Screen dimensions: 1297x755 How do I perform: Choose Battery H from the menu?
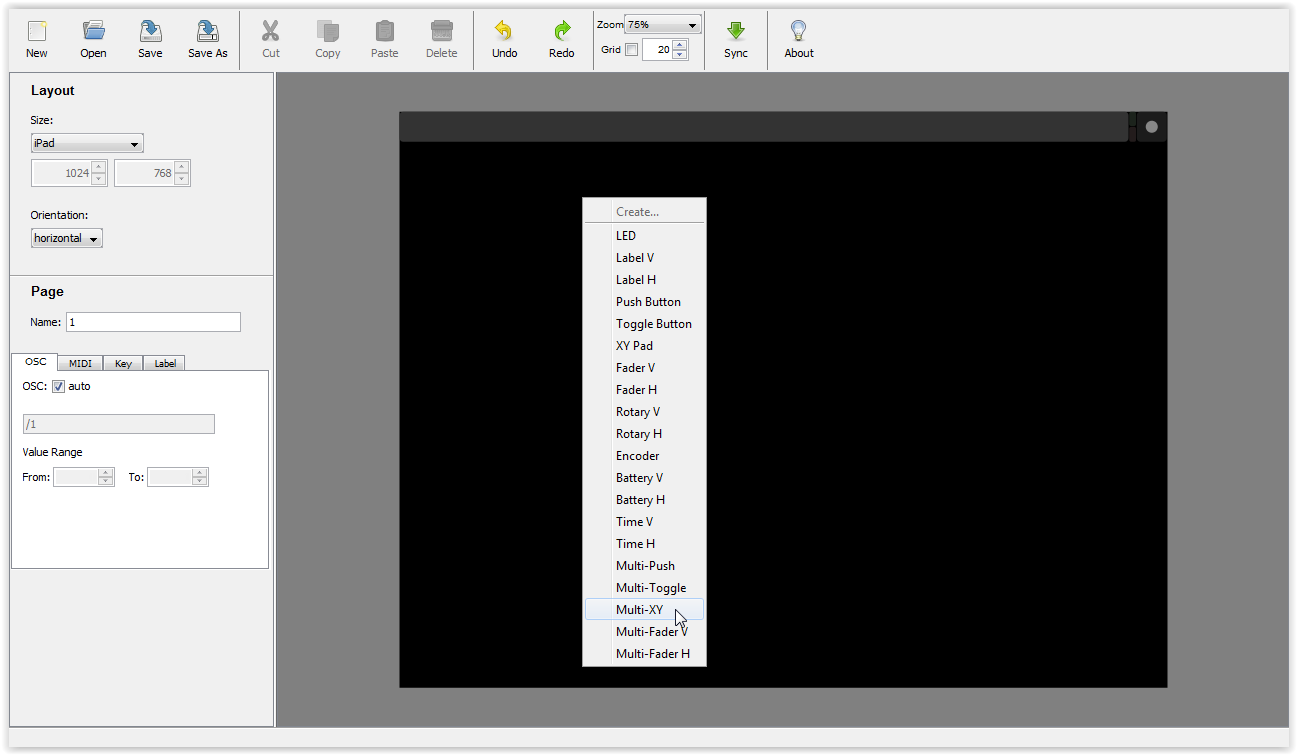pos(644,500)
